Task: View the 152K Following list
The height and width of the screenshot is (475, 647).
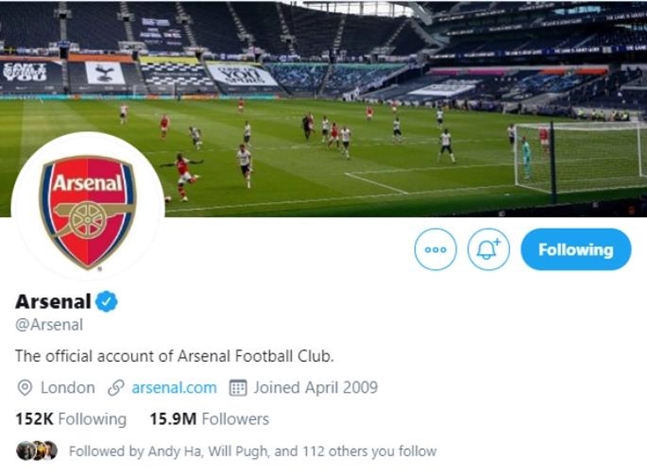Action: (x=70, y=419)
